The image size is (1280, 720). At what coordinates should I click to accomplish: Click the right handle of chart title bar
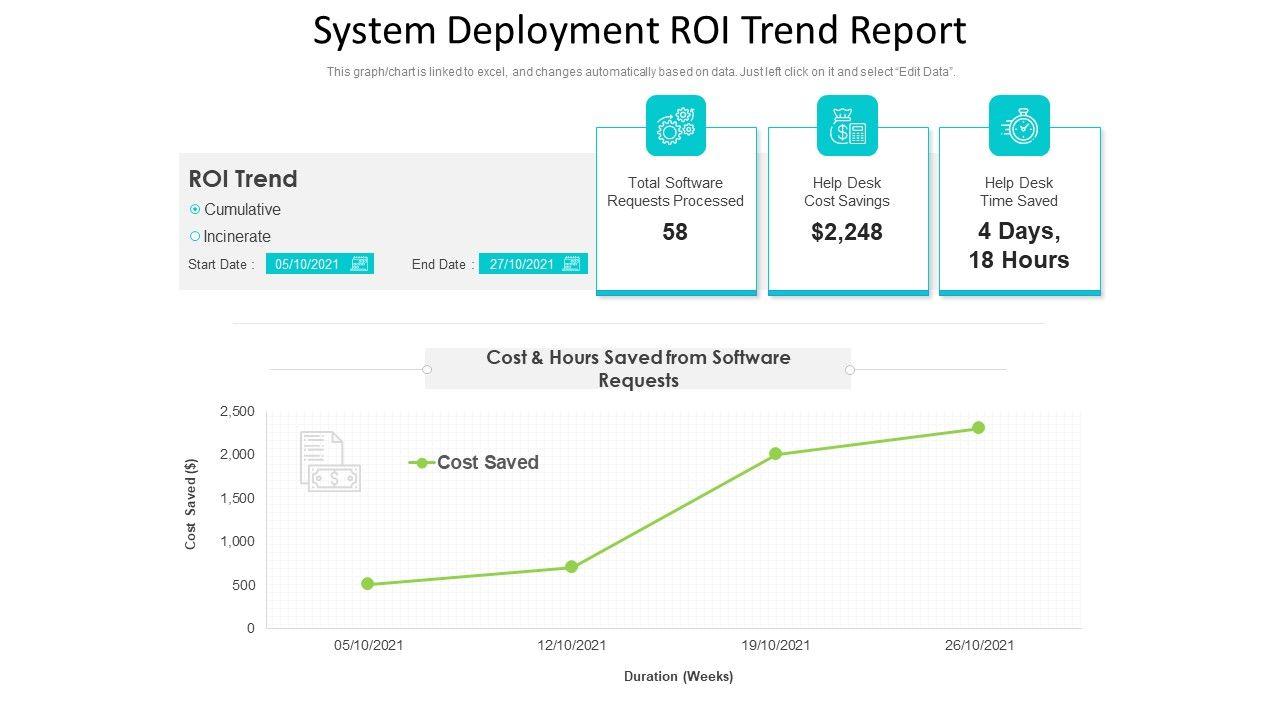[x=850, y=370]
